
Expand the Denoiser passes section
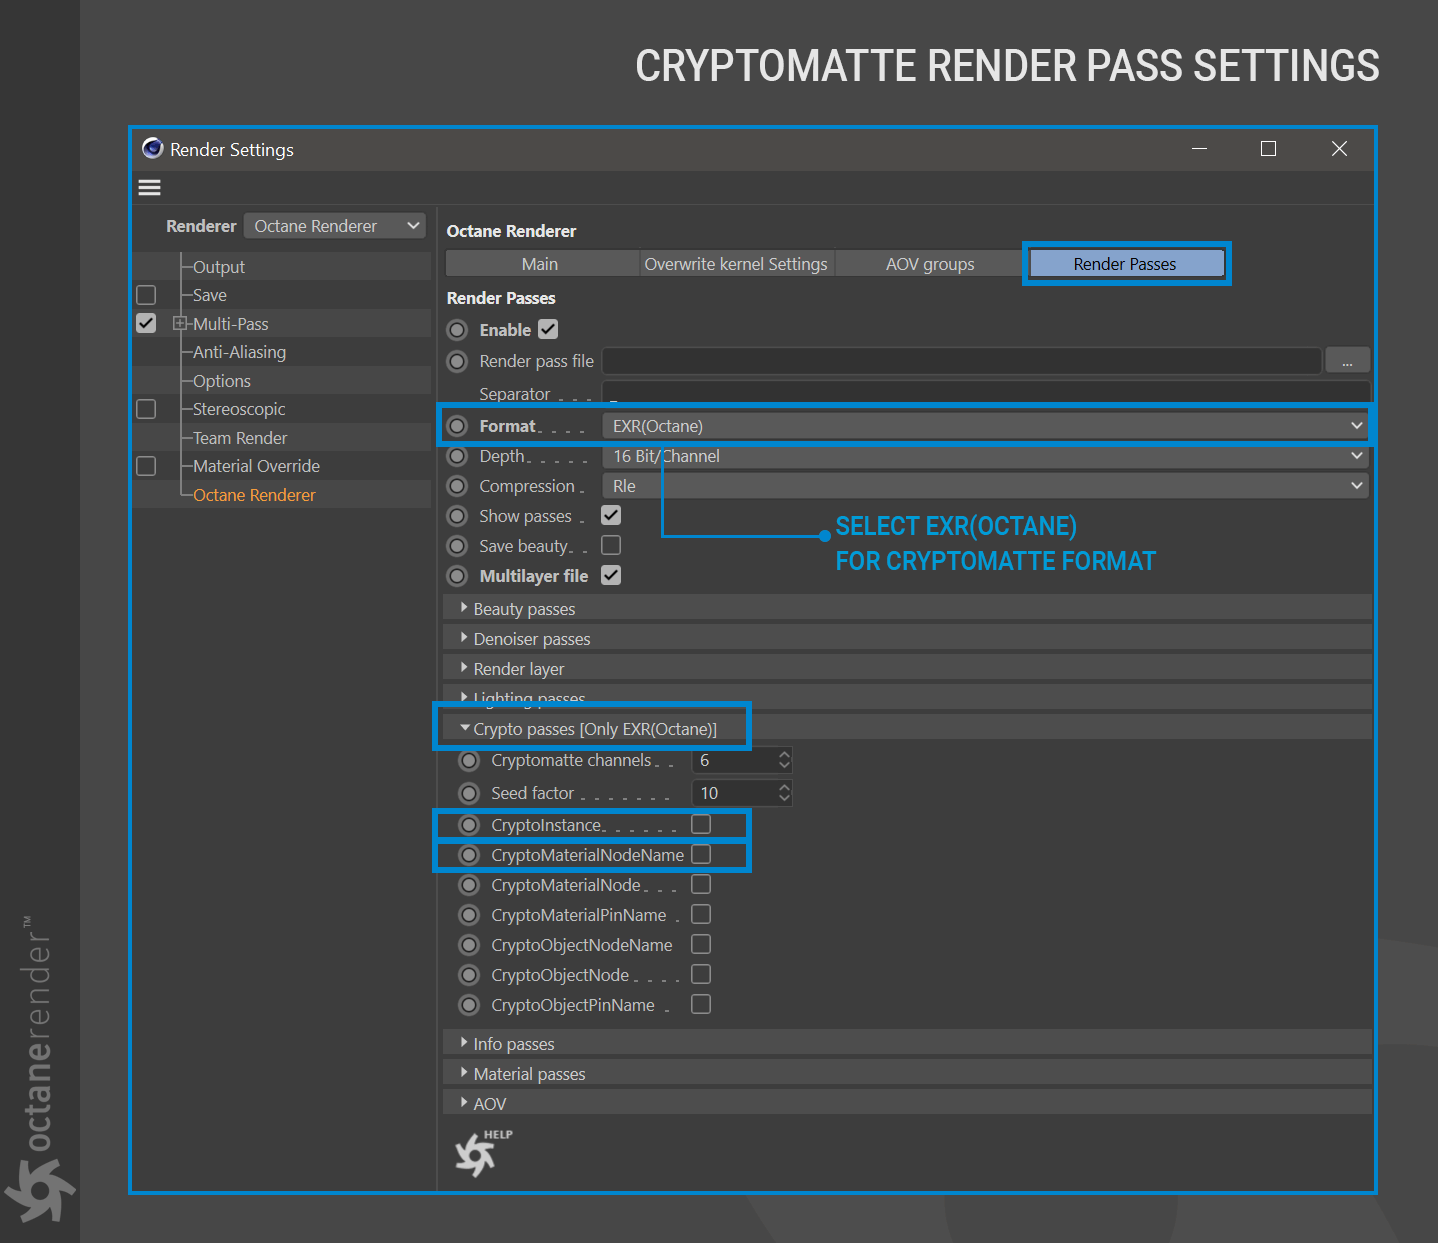(x=907, y=639)
